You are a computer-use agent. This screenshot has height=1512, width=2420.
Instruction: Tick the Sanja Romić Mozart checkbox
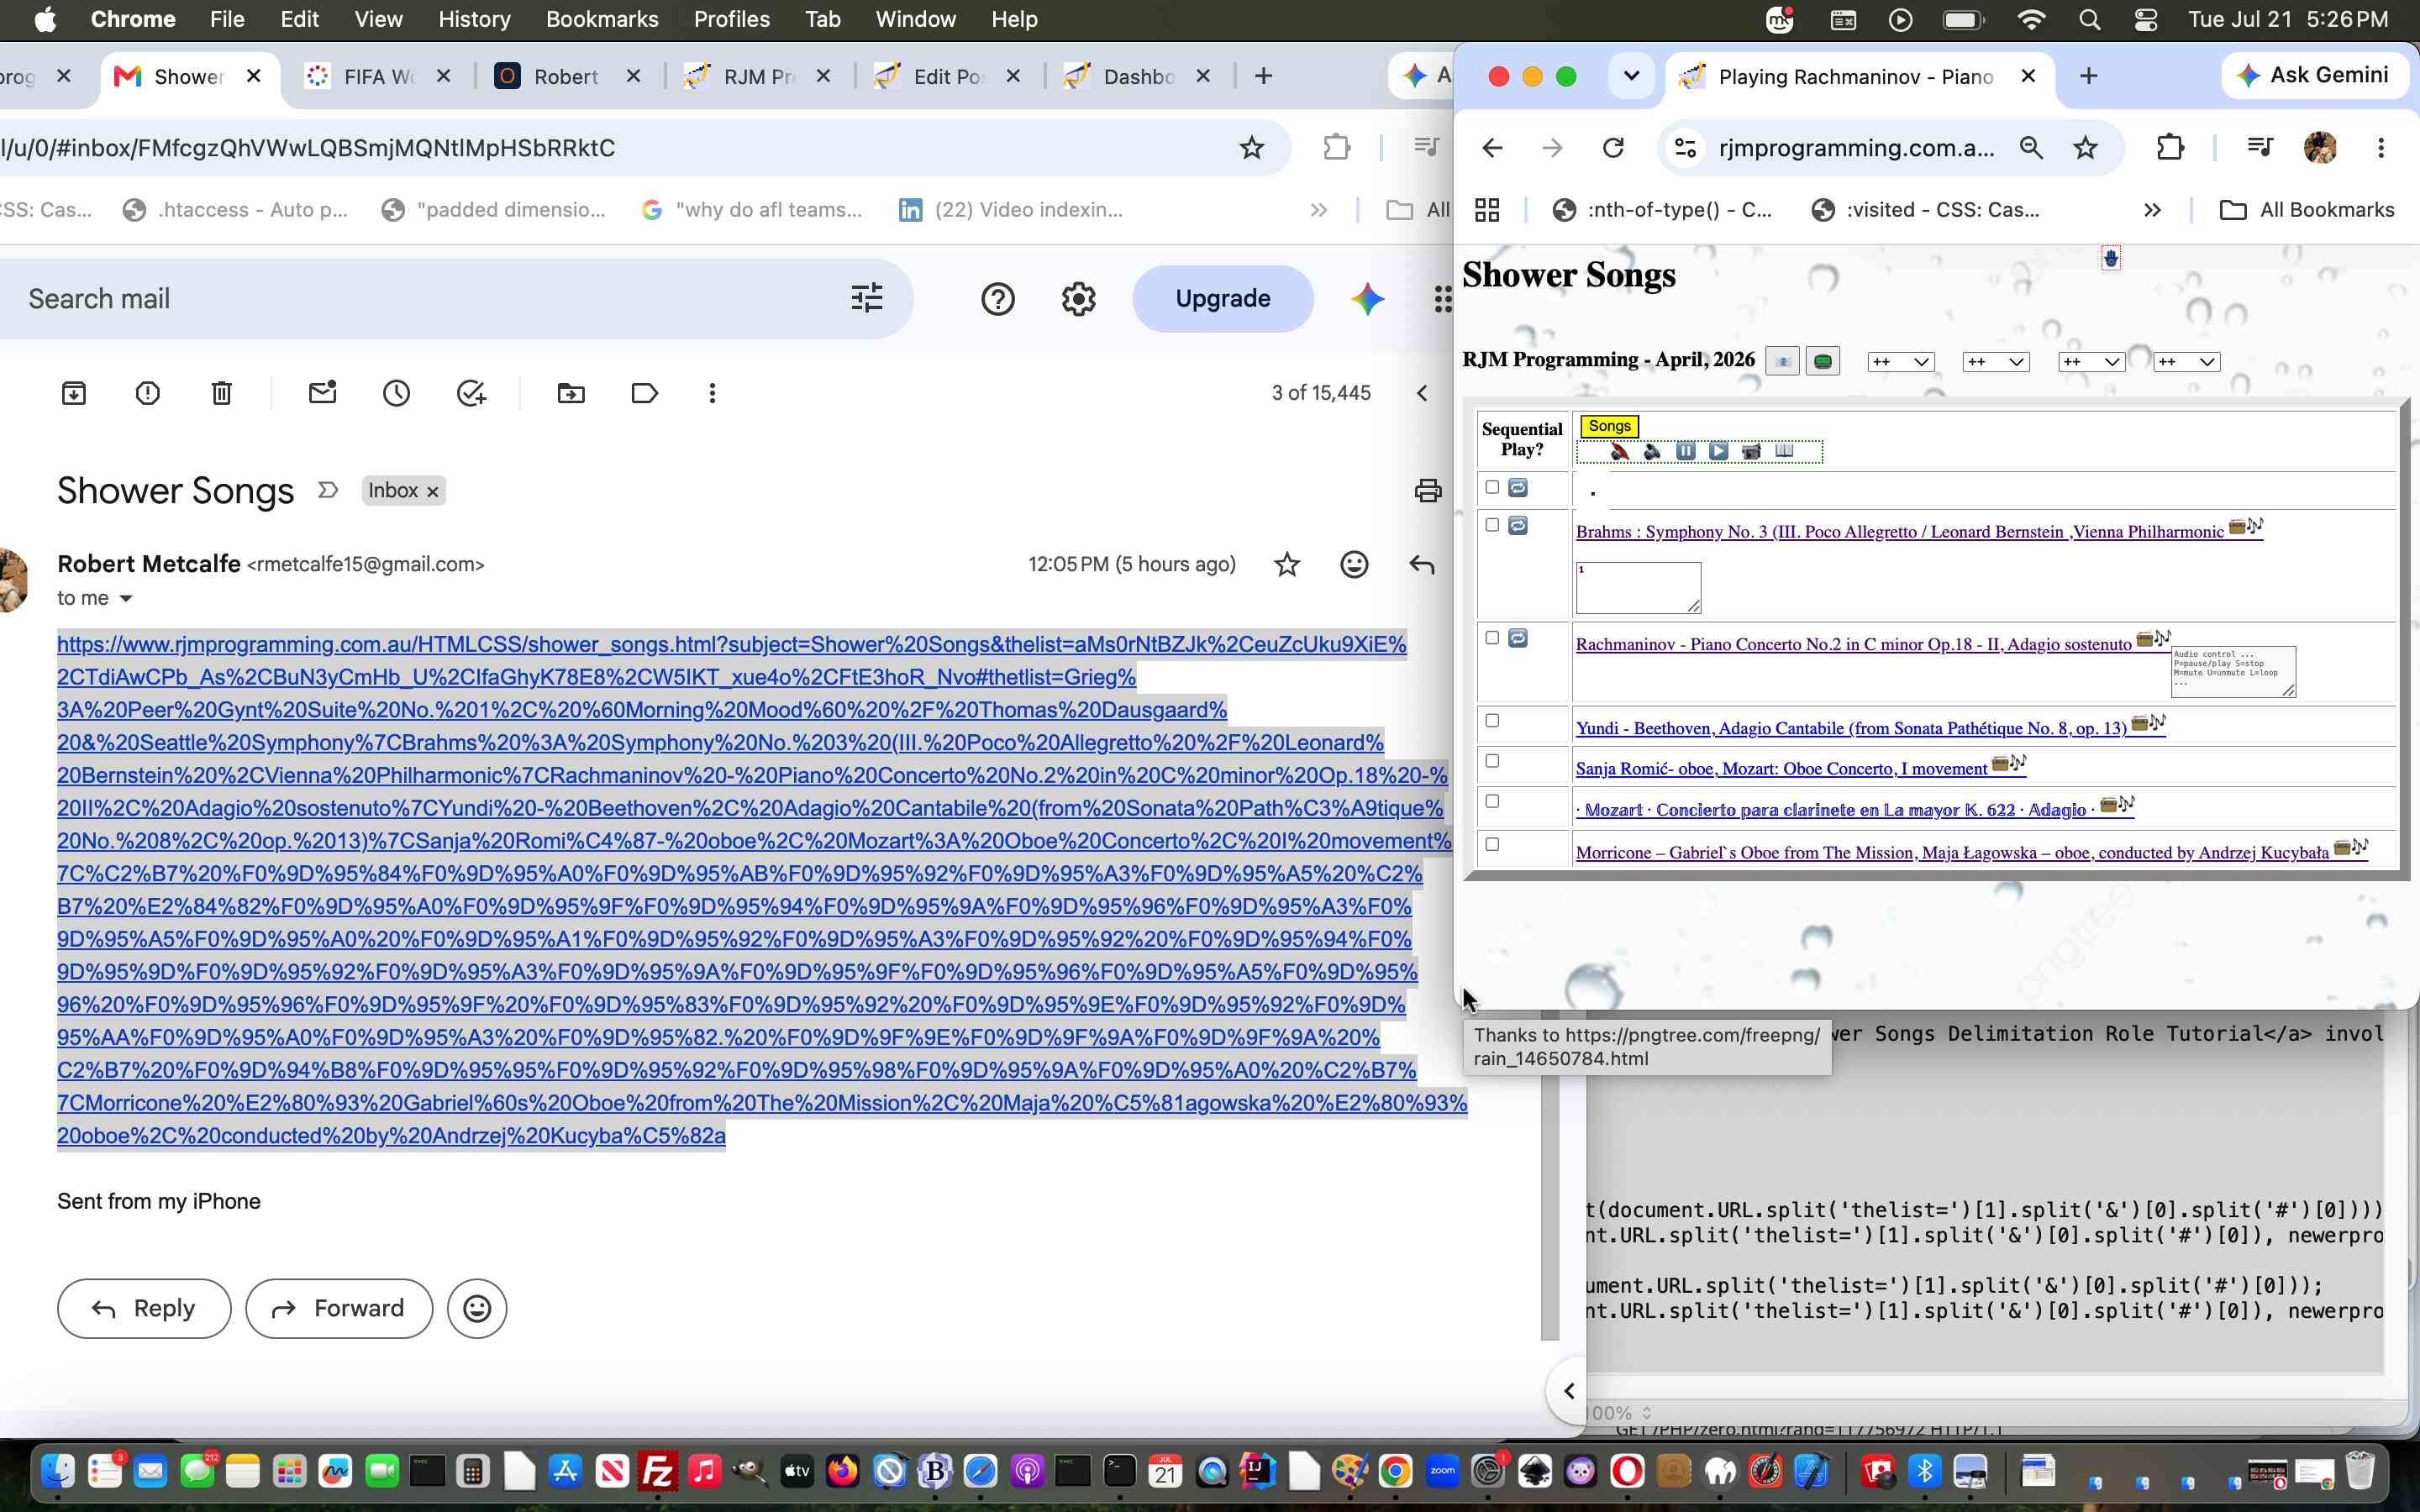(x=1492, y=762)
